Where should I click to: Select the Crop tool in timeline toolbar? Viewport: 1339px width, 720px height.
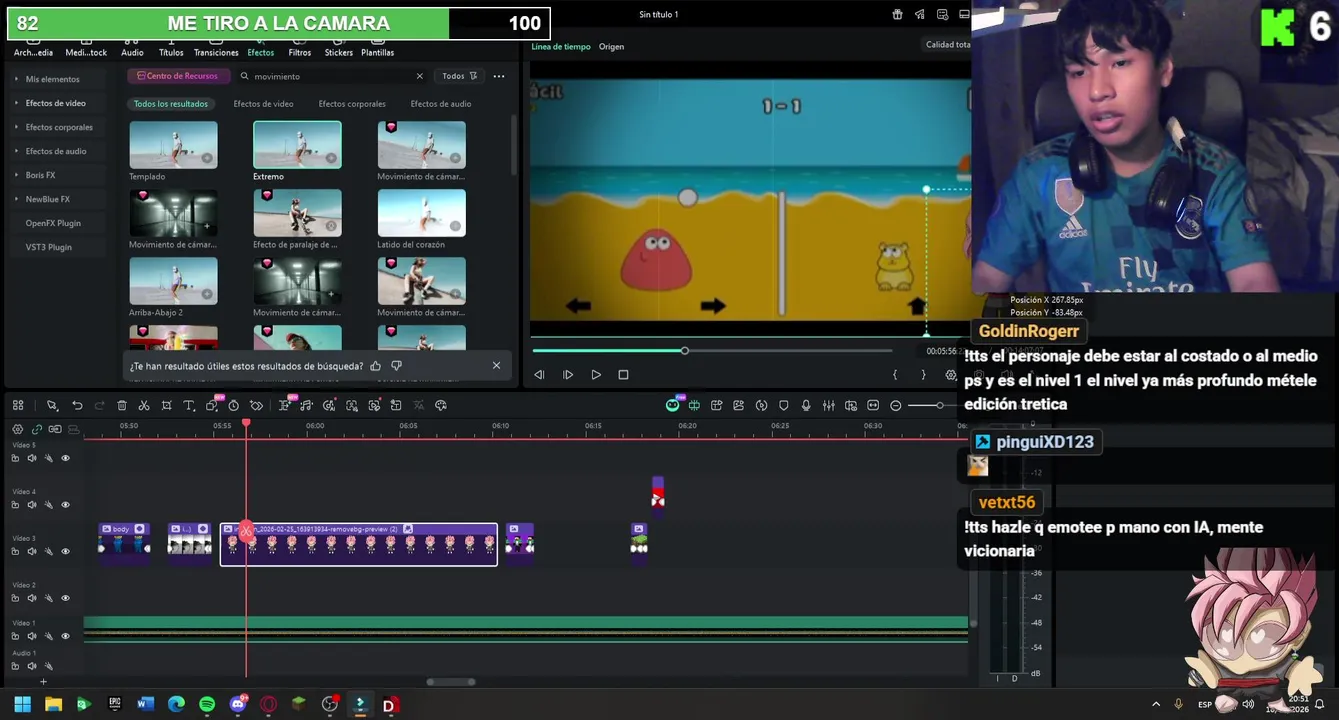point(166,405)
